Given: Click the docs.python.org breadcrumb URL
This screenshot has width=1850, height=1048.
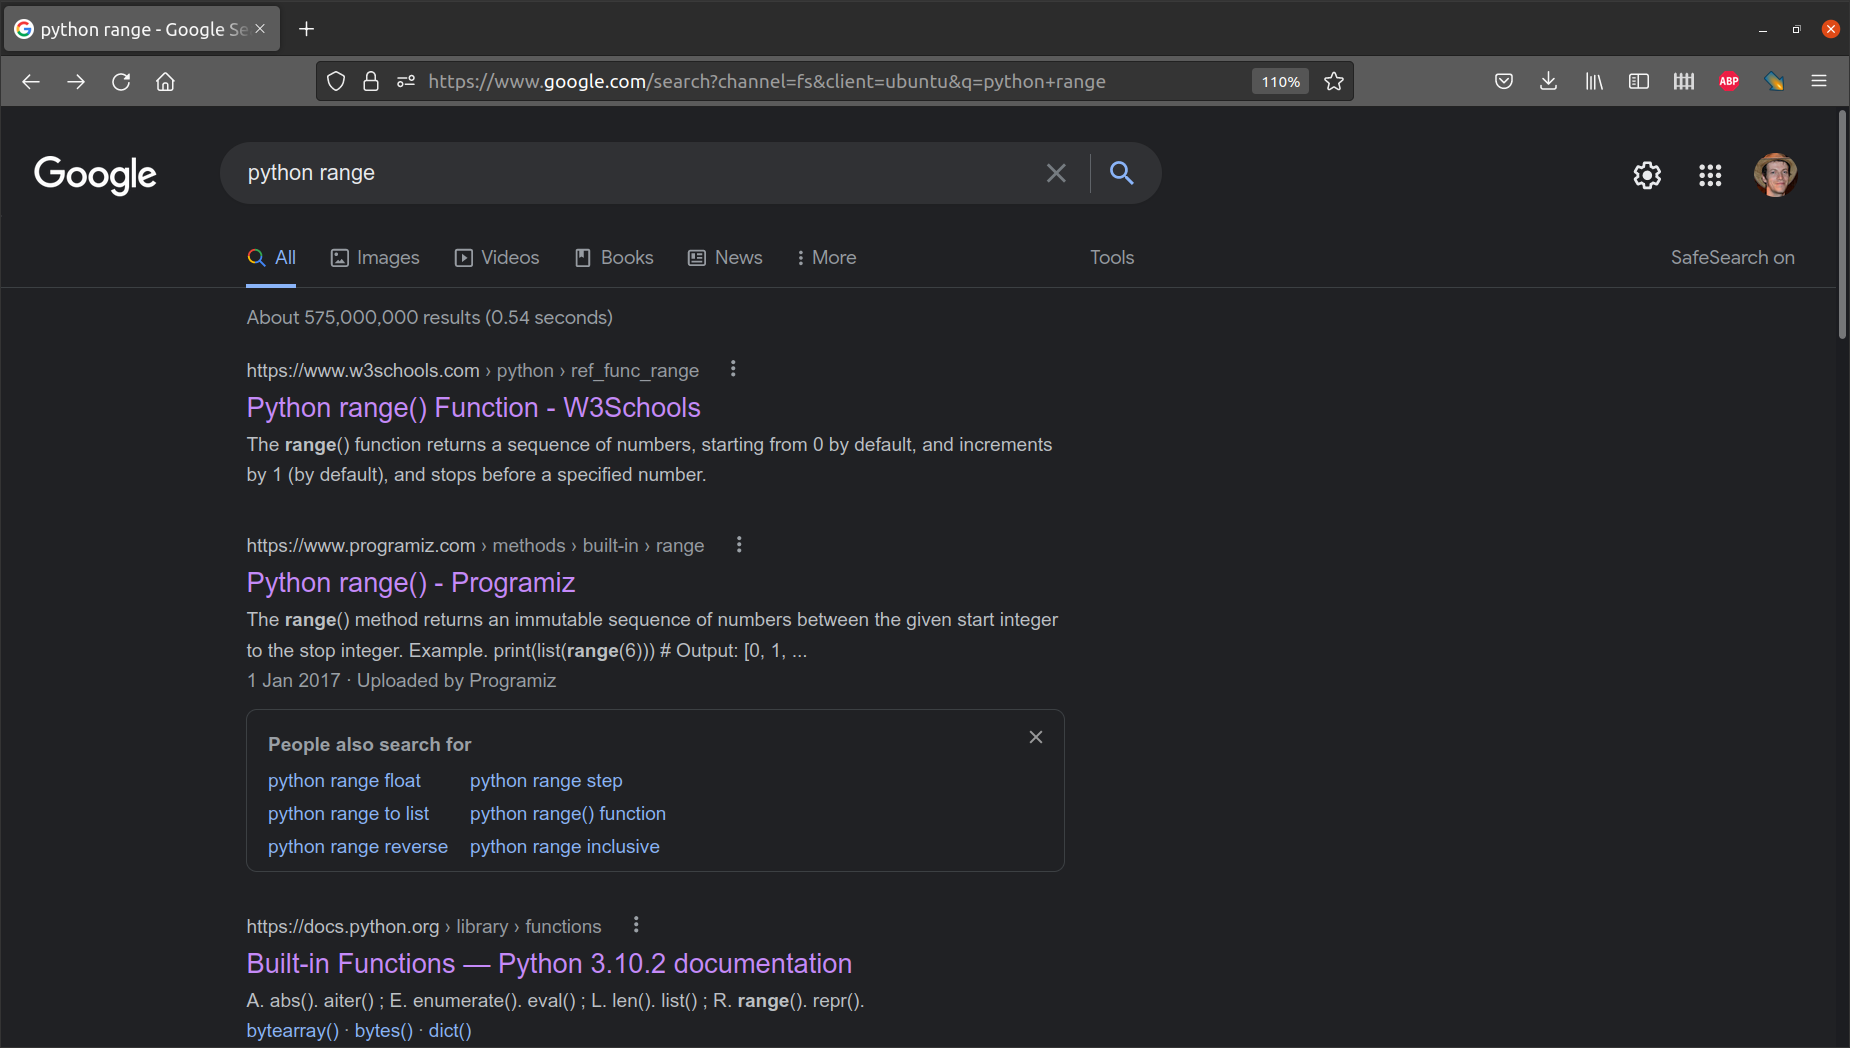Looking at the screenshot, I should pos(424,927).
